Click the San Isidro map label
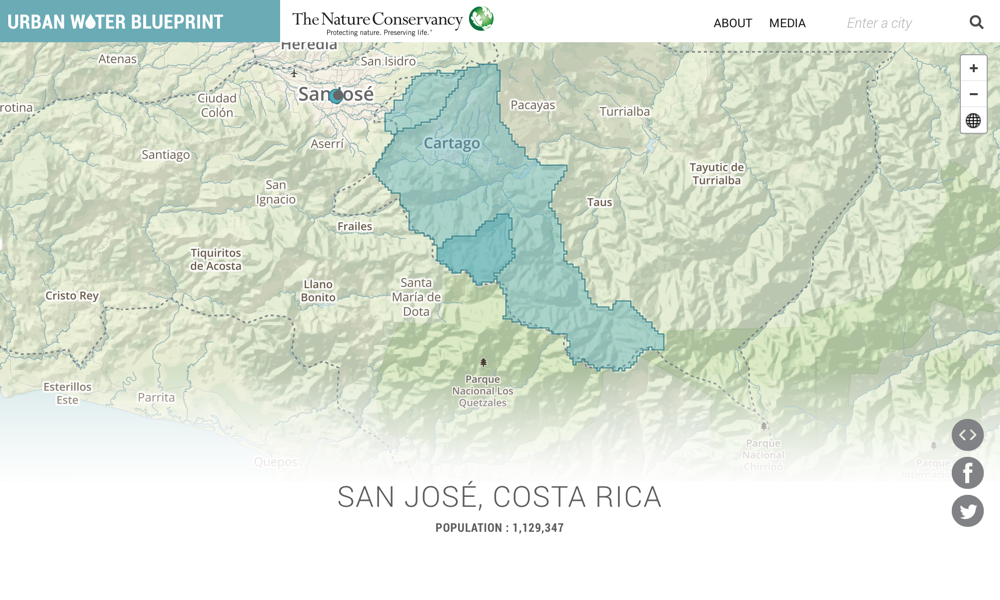This screenshot has width=1000, height=600. pyautogui.click(x=388, y=61)
